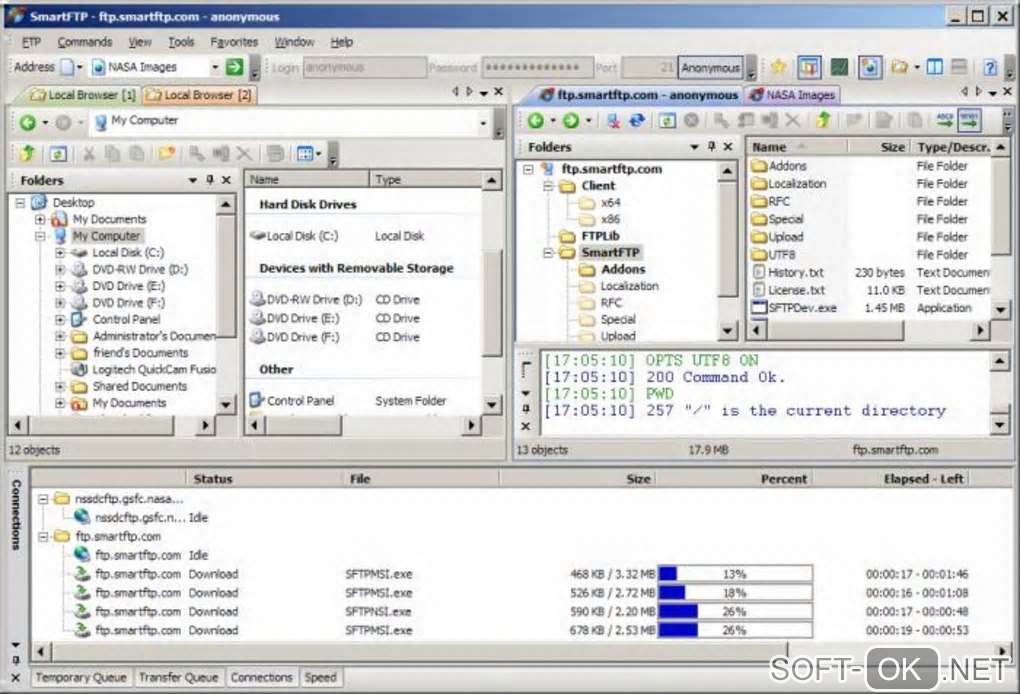The height and width of the screenshot is (694, 1020).
Task: Open the My Computer path dropdown
Action: click(x=483, y=123)
